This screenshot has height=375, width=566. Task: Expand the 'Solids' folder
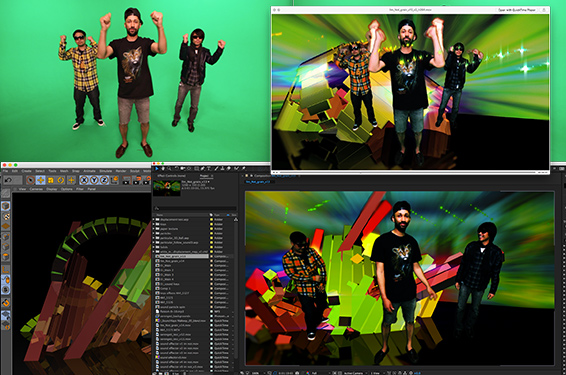pos(154,247)
